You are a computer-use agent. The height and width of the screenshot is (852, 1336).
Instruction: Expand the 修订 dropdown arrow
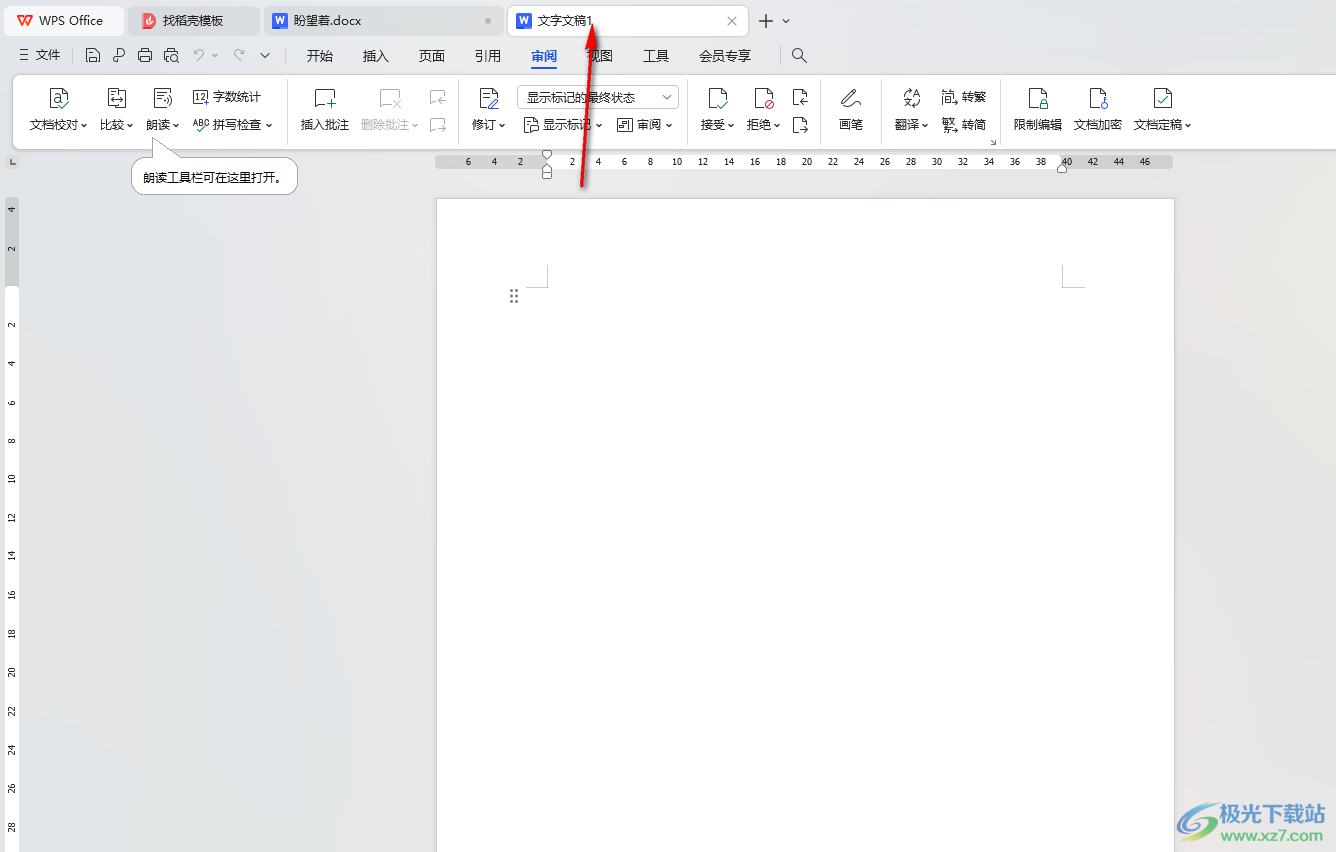click(x=502, y=126)
